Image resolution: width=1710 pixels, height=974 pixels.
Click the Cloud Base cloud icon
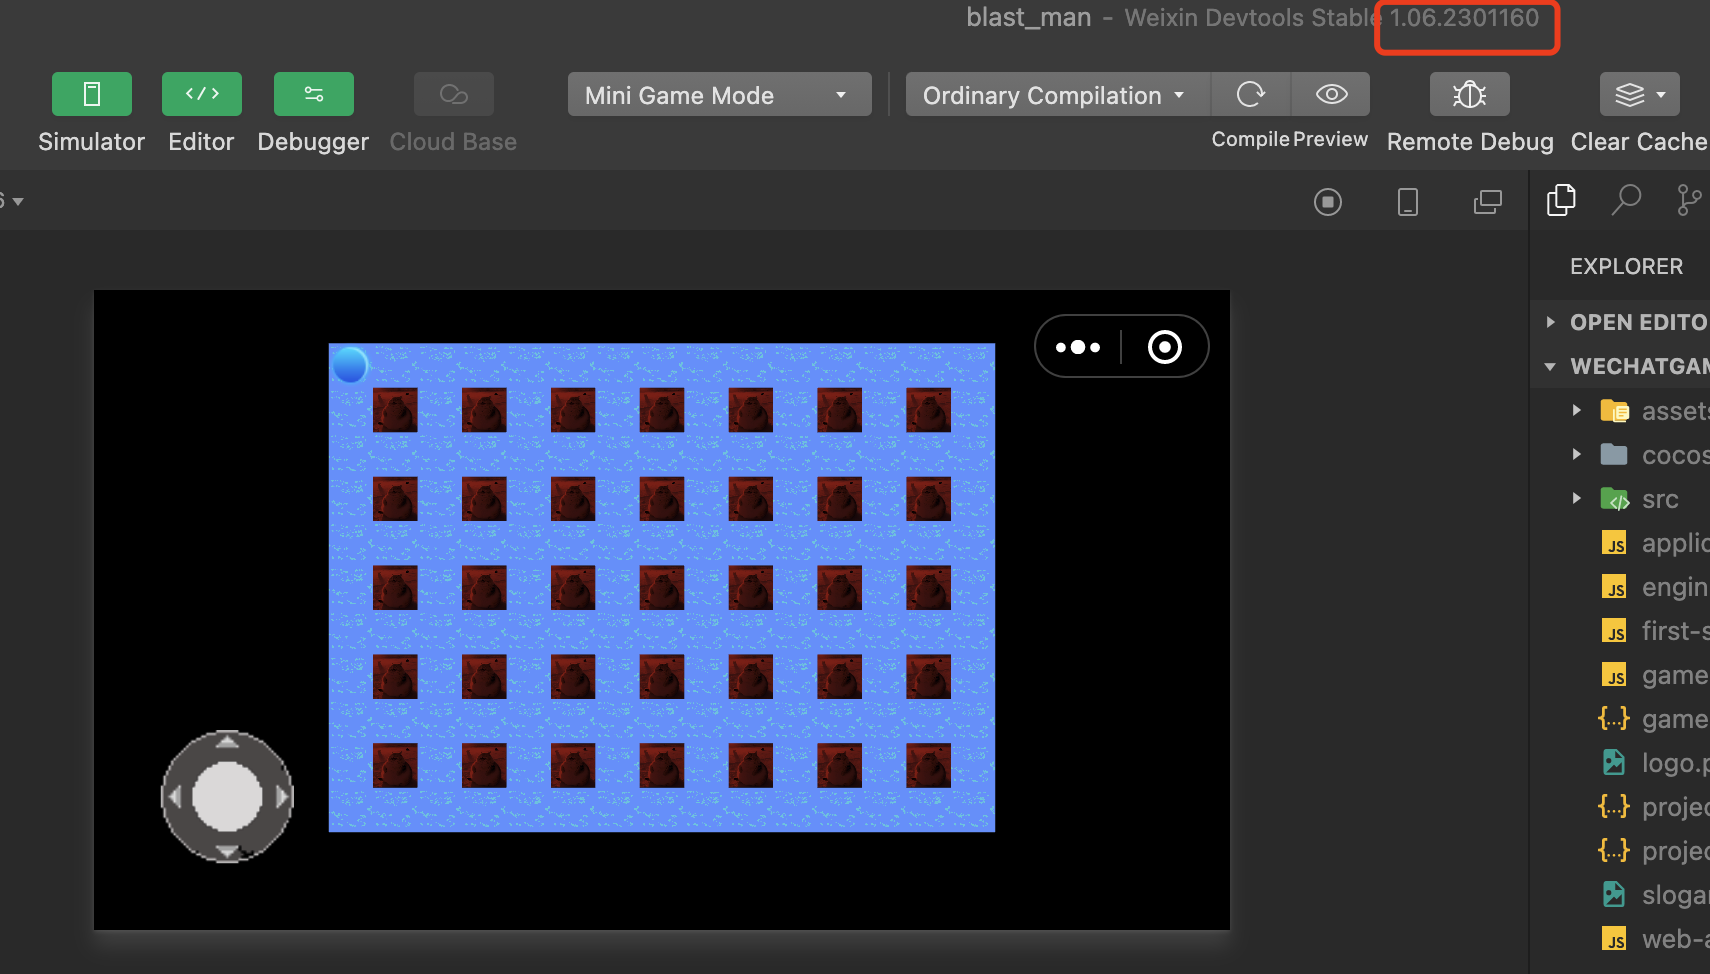454,94
